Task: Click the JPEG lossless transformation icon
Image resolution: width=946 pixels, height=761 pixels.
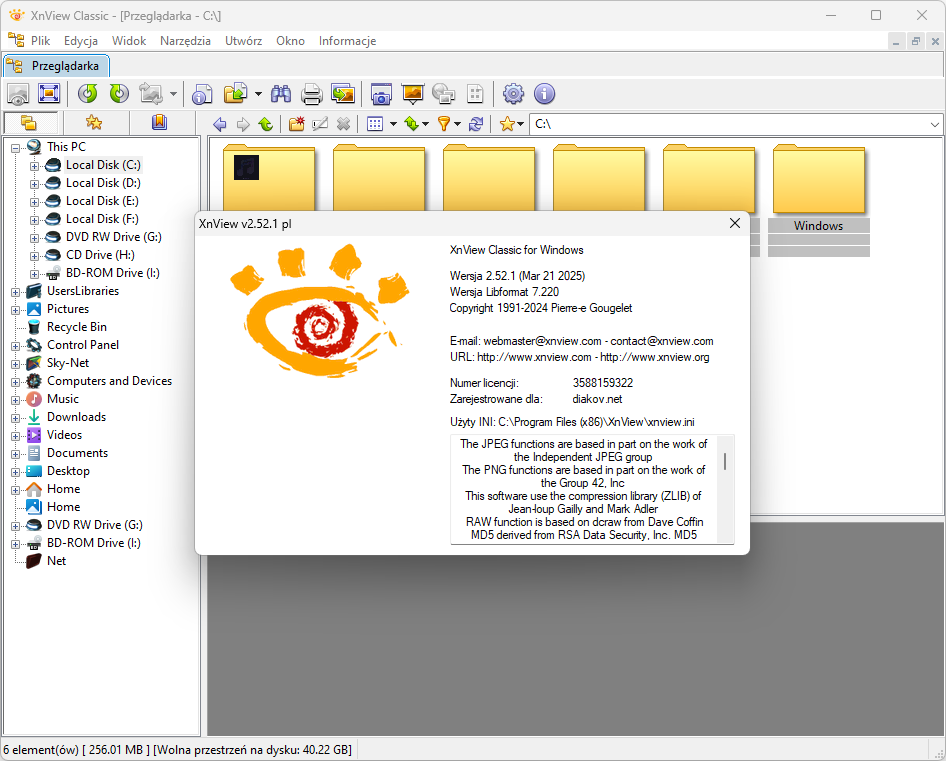Action: coord(150,94)
